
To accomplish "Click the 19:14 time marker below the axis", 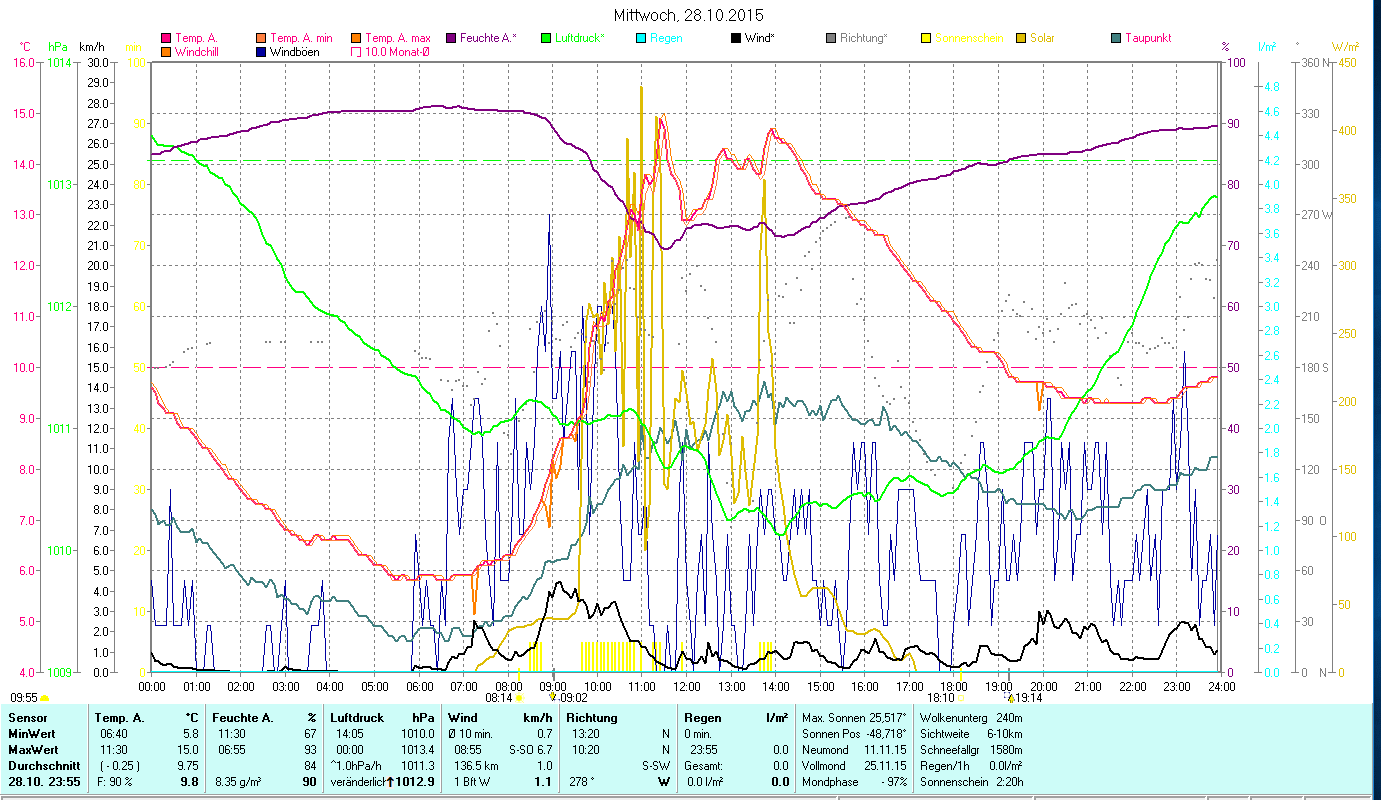I will pos(1029,698).
